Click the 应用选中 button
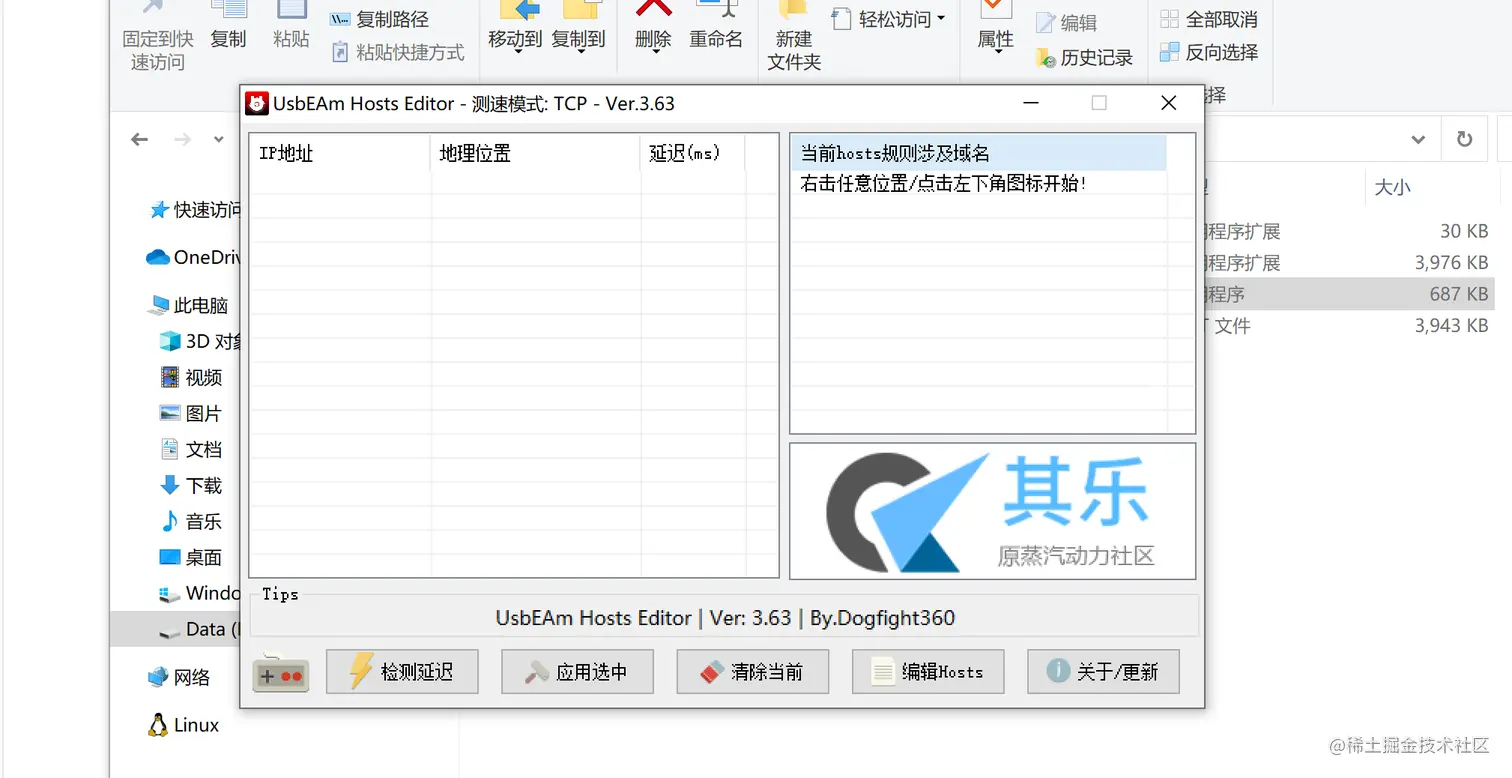Screen dimensions: 1512x778 577,672
